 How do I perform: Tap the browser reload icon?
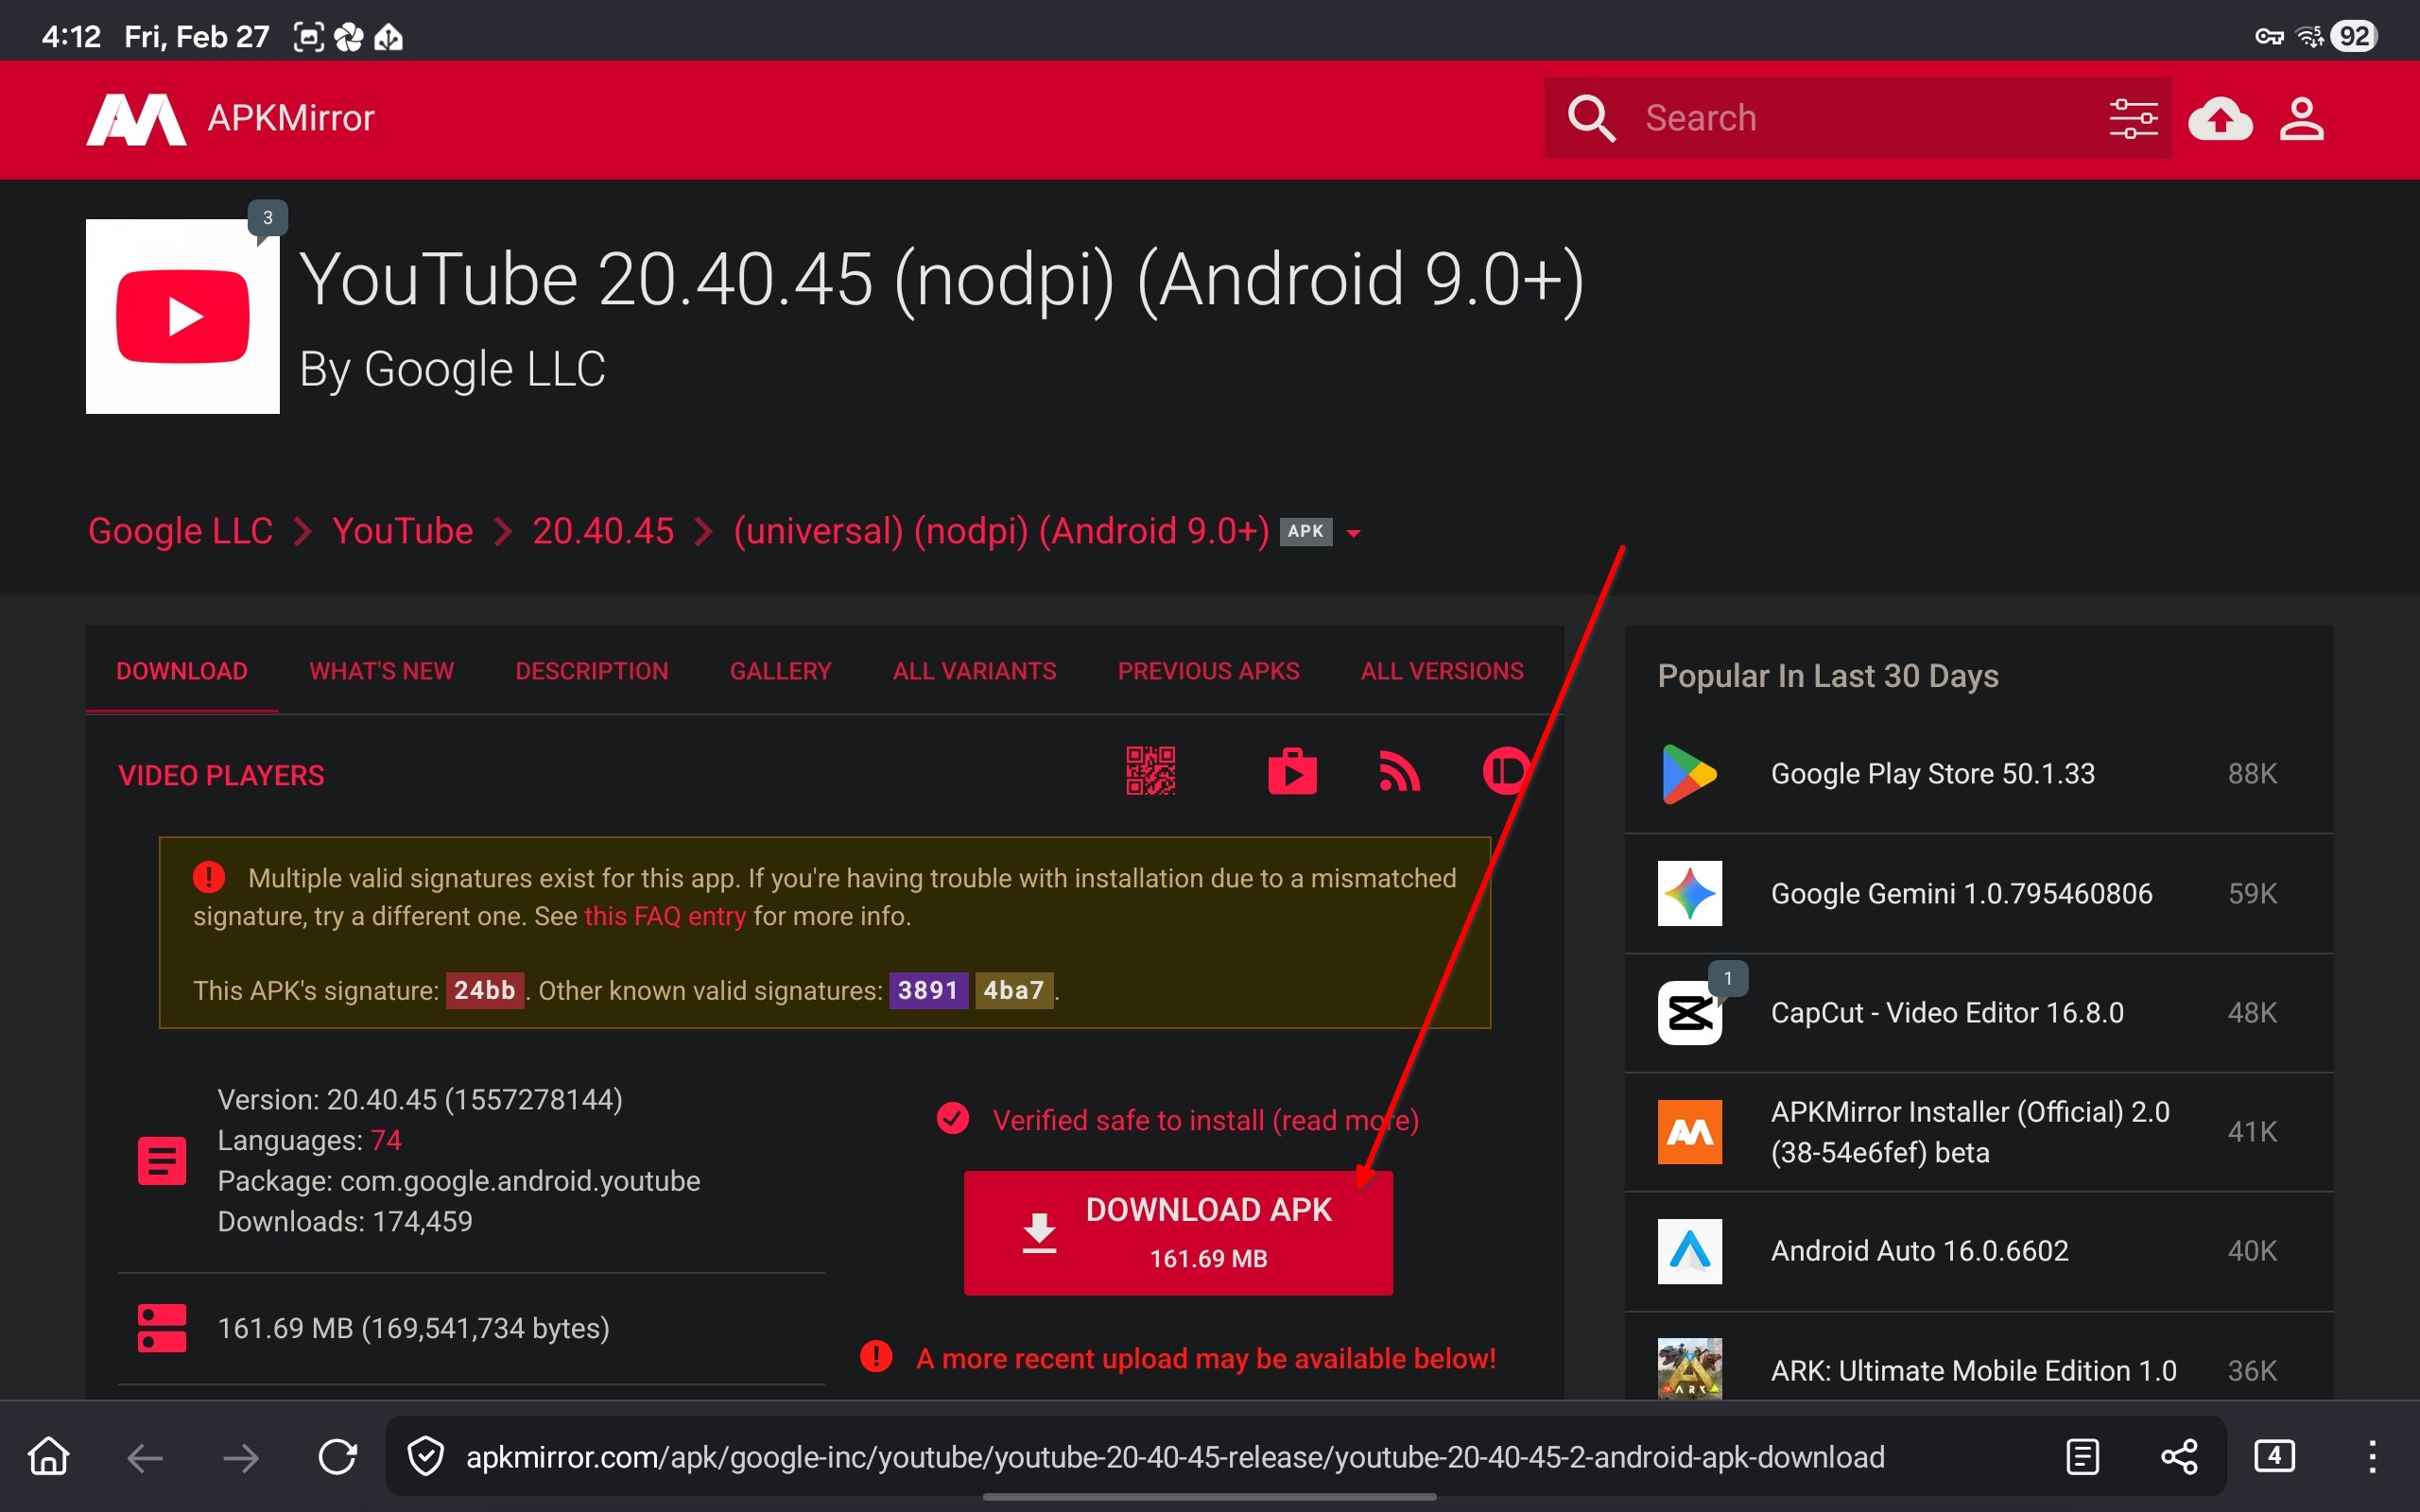(337, 1457)
